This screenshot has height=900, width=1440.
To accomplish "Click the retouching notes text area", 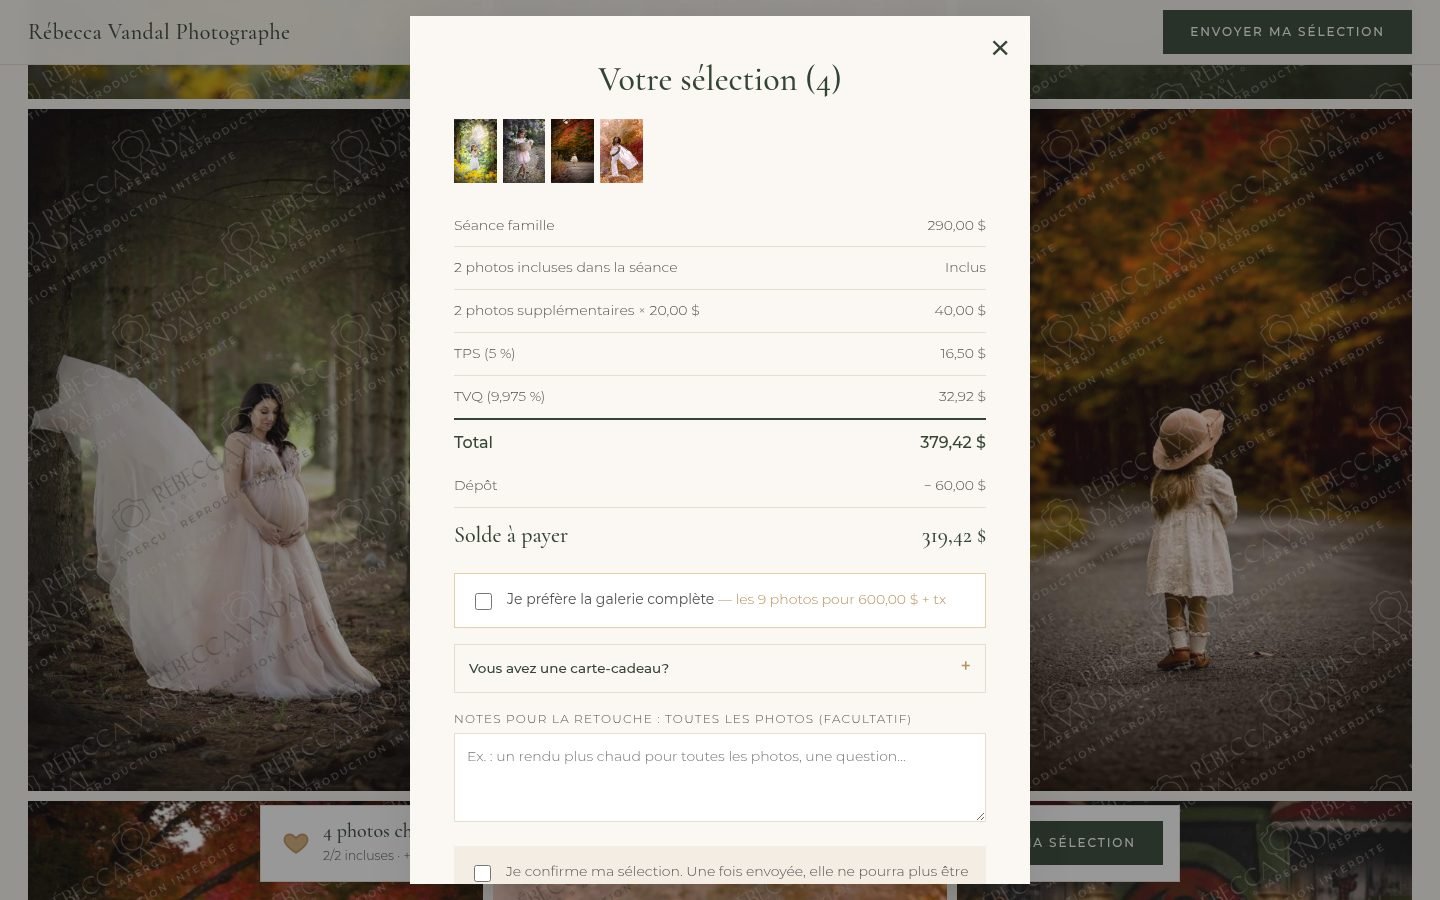I will coord(720,777).
